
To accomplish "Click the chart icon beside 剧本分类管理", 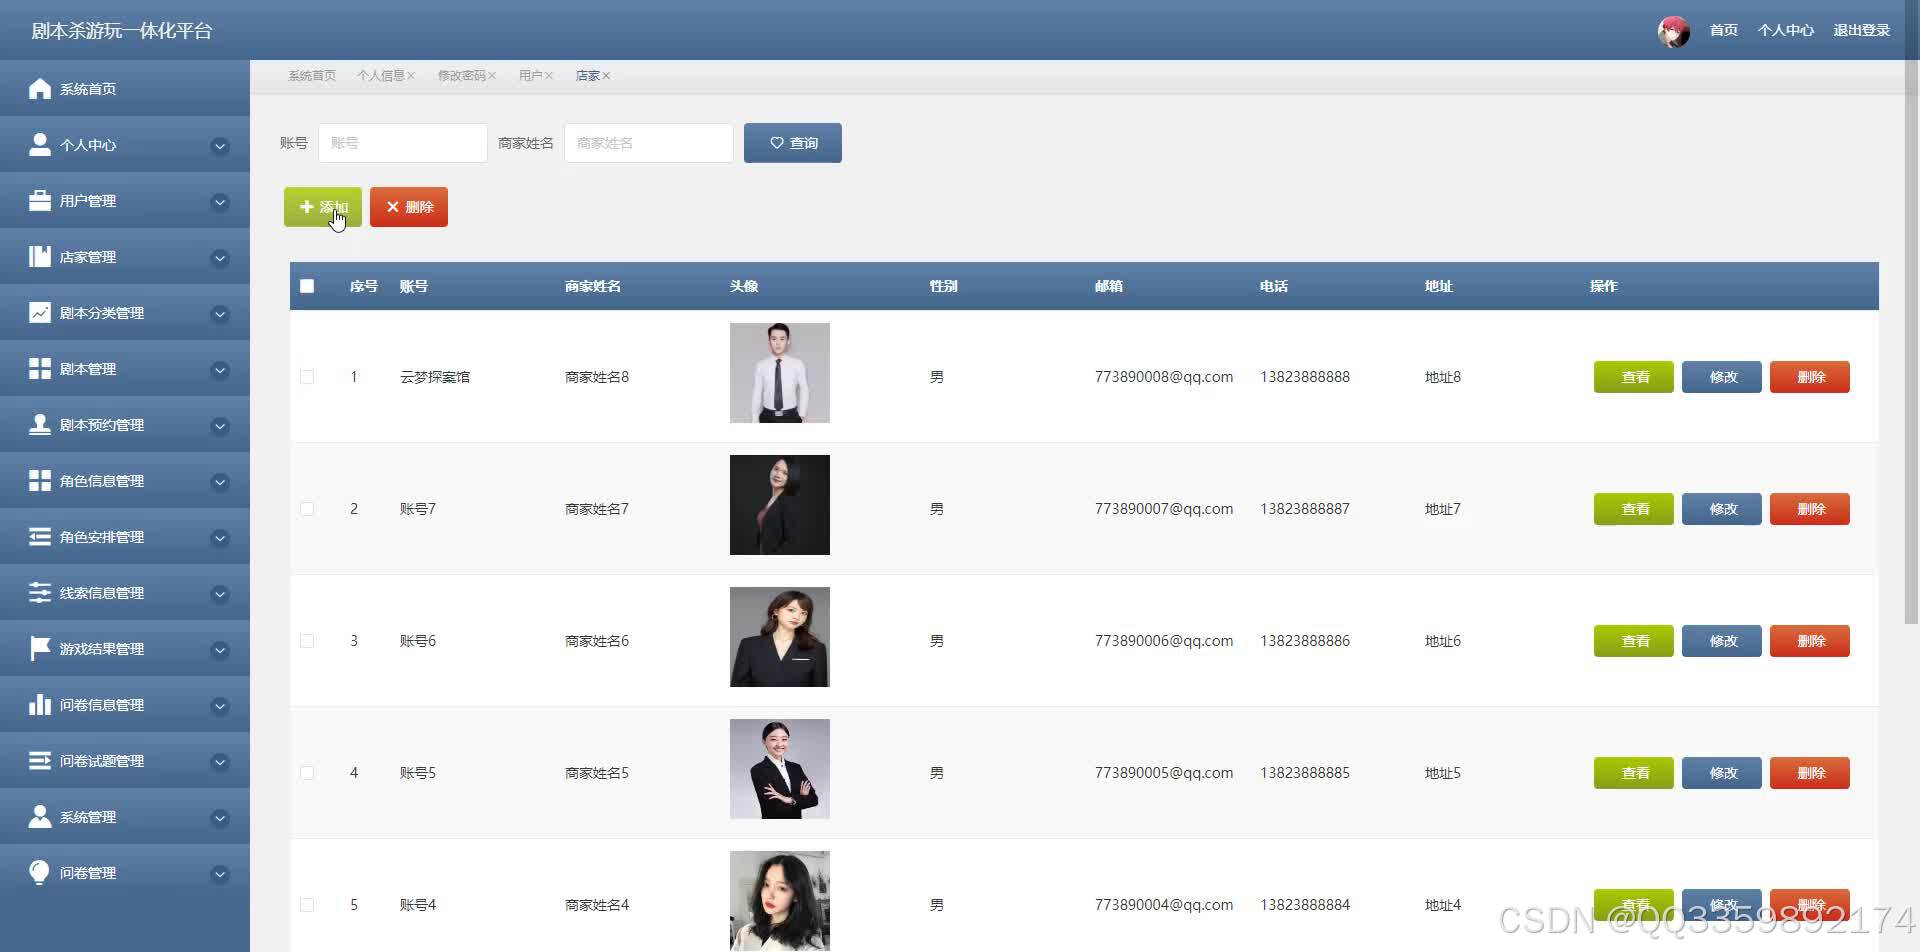I will tap(40, 313).
